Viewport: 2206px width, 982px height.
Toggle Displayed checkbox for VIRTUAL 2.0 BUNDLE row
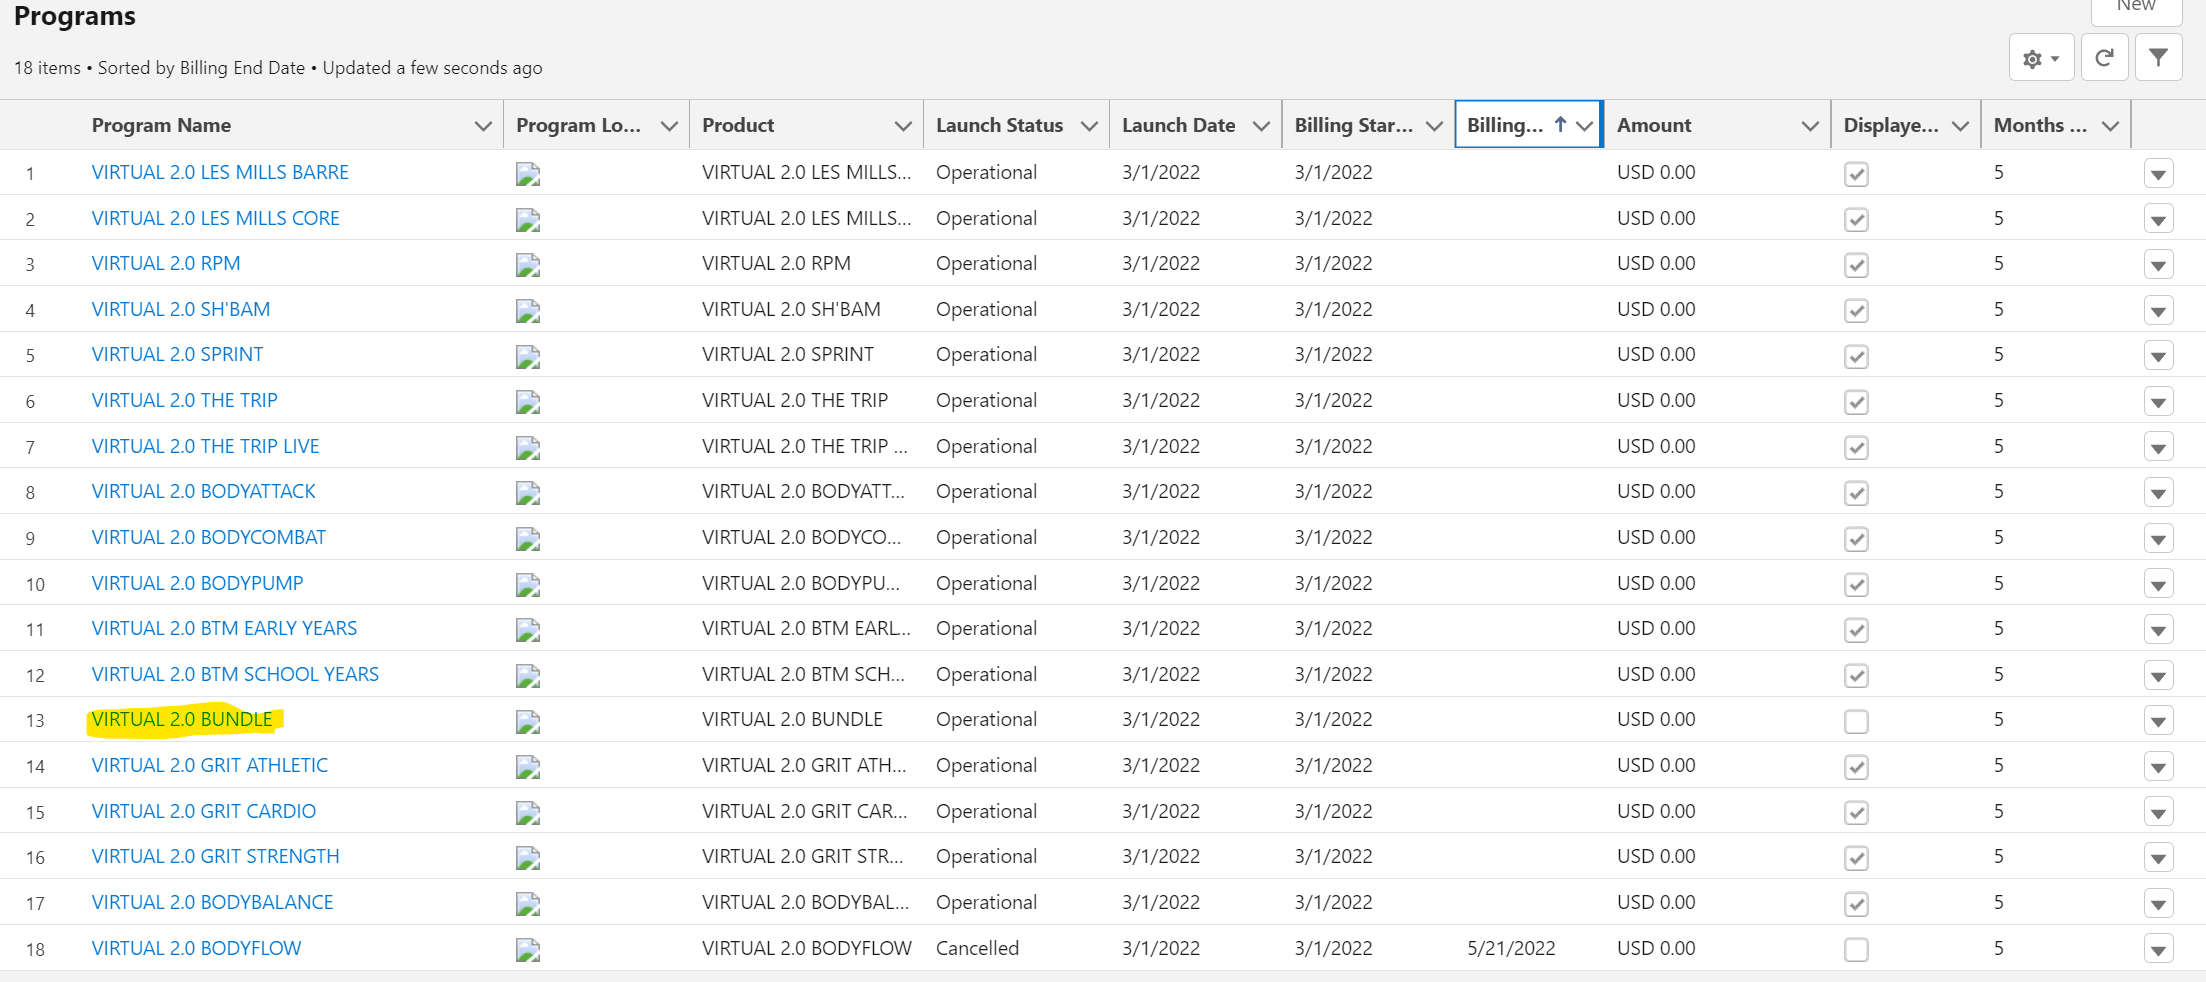click(1856, 721)
